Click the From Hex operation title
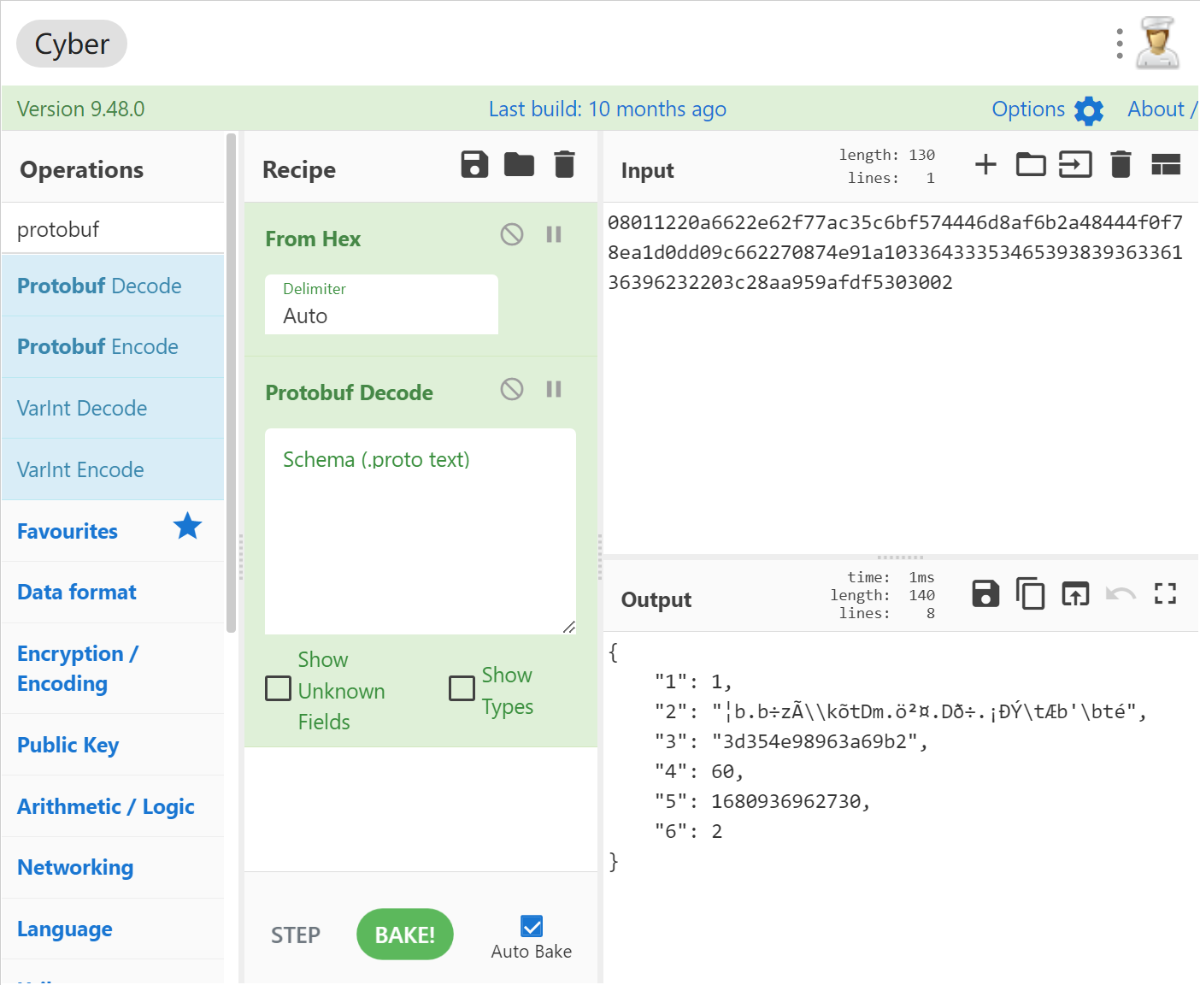Viewport: 1200px width, 985px height. tap(313, 239)
